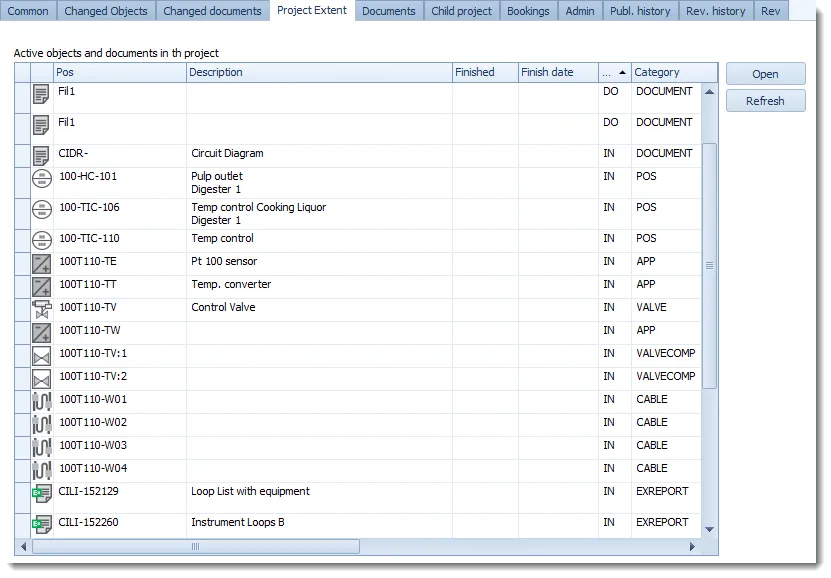Open the Documents tab
Screen dimensions: 831x578
[x=389, y=11]
